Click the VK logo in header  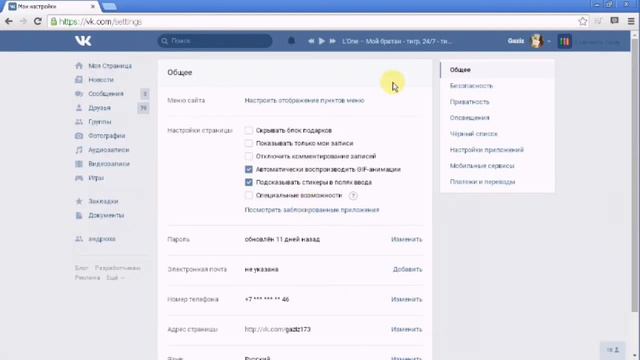coord(83,41)
